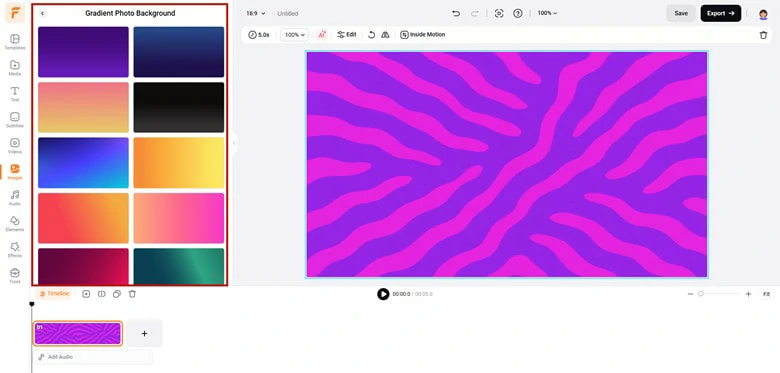Open the Elements sidebar panel
The width and height of the screenshot is (780, 373).
tap(15, 223)
